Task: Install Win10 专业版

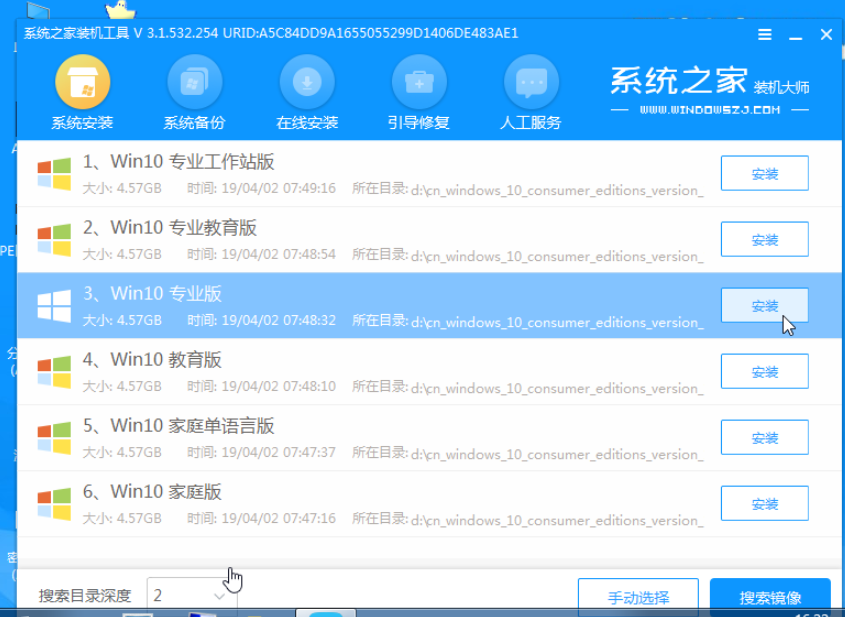Action: click(764, 306)
